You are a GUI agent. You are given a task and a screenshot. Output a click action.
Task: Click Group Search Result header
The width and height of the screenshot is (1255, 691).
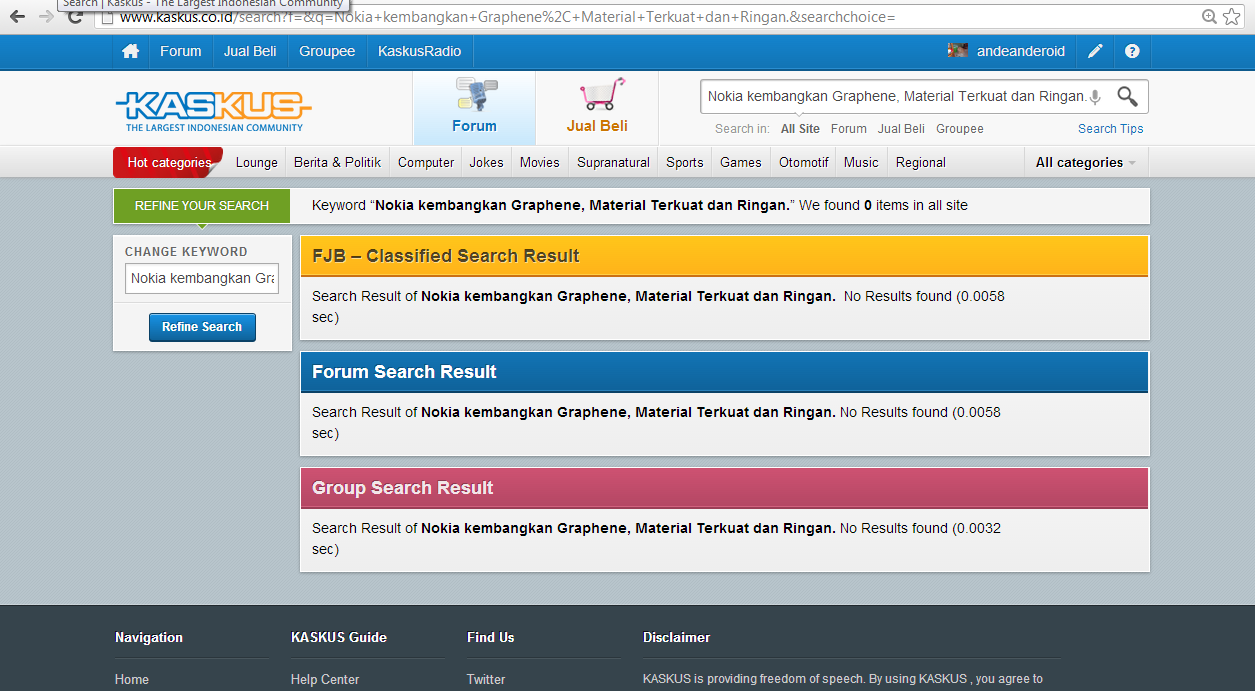click(725, 488)
